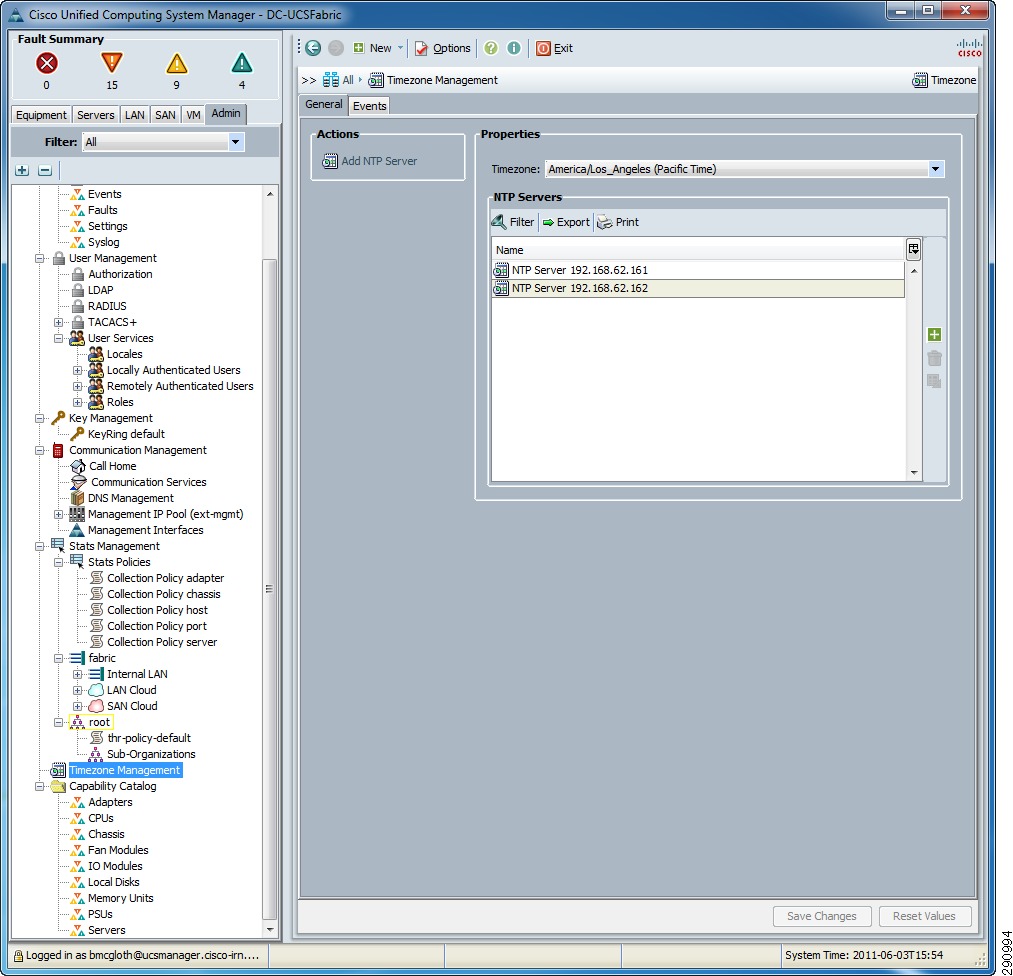This screenshot has height=976, width=1013.
Task: Collapse the User Management node
Action: pyautogui.click(x=39, y=258)
